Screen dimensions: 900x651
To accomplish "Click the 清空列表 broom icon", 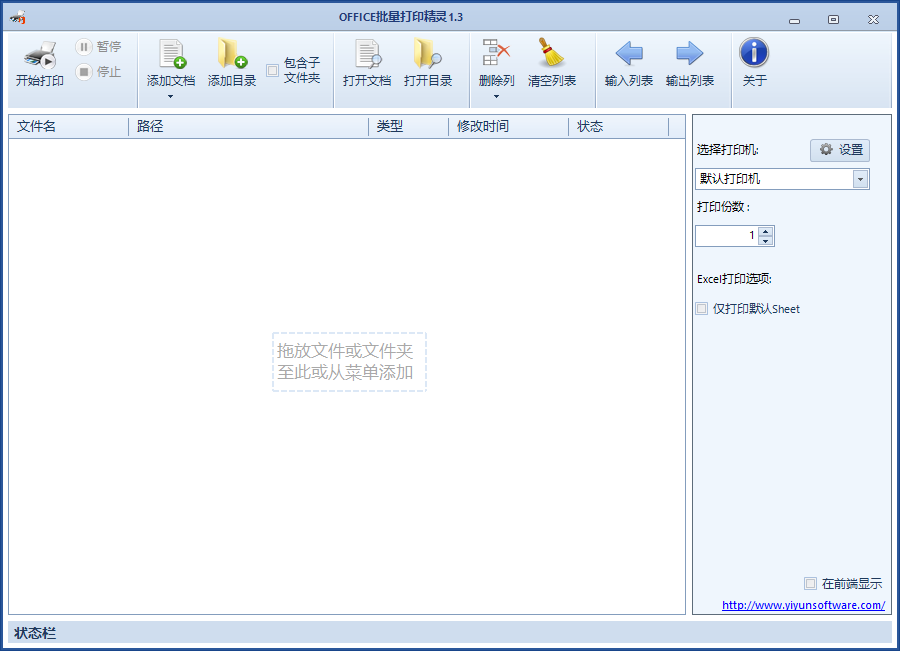I will [x=552, y=53].
